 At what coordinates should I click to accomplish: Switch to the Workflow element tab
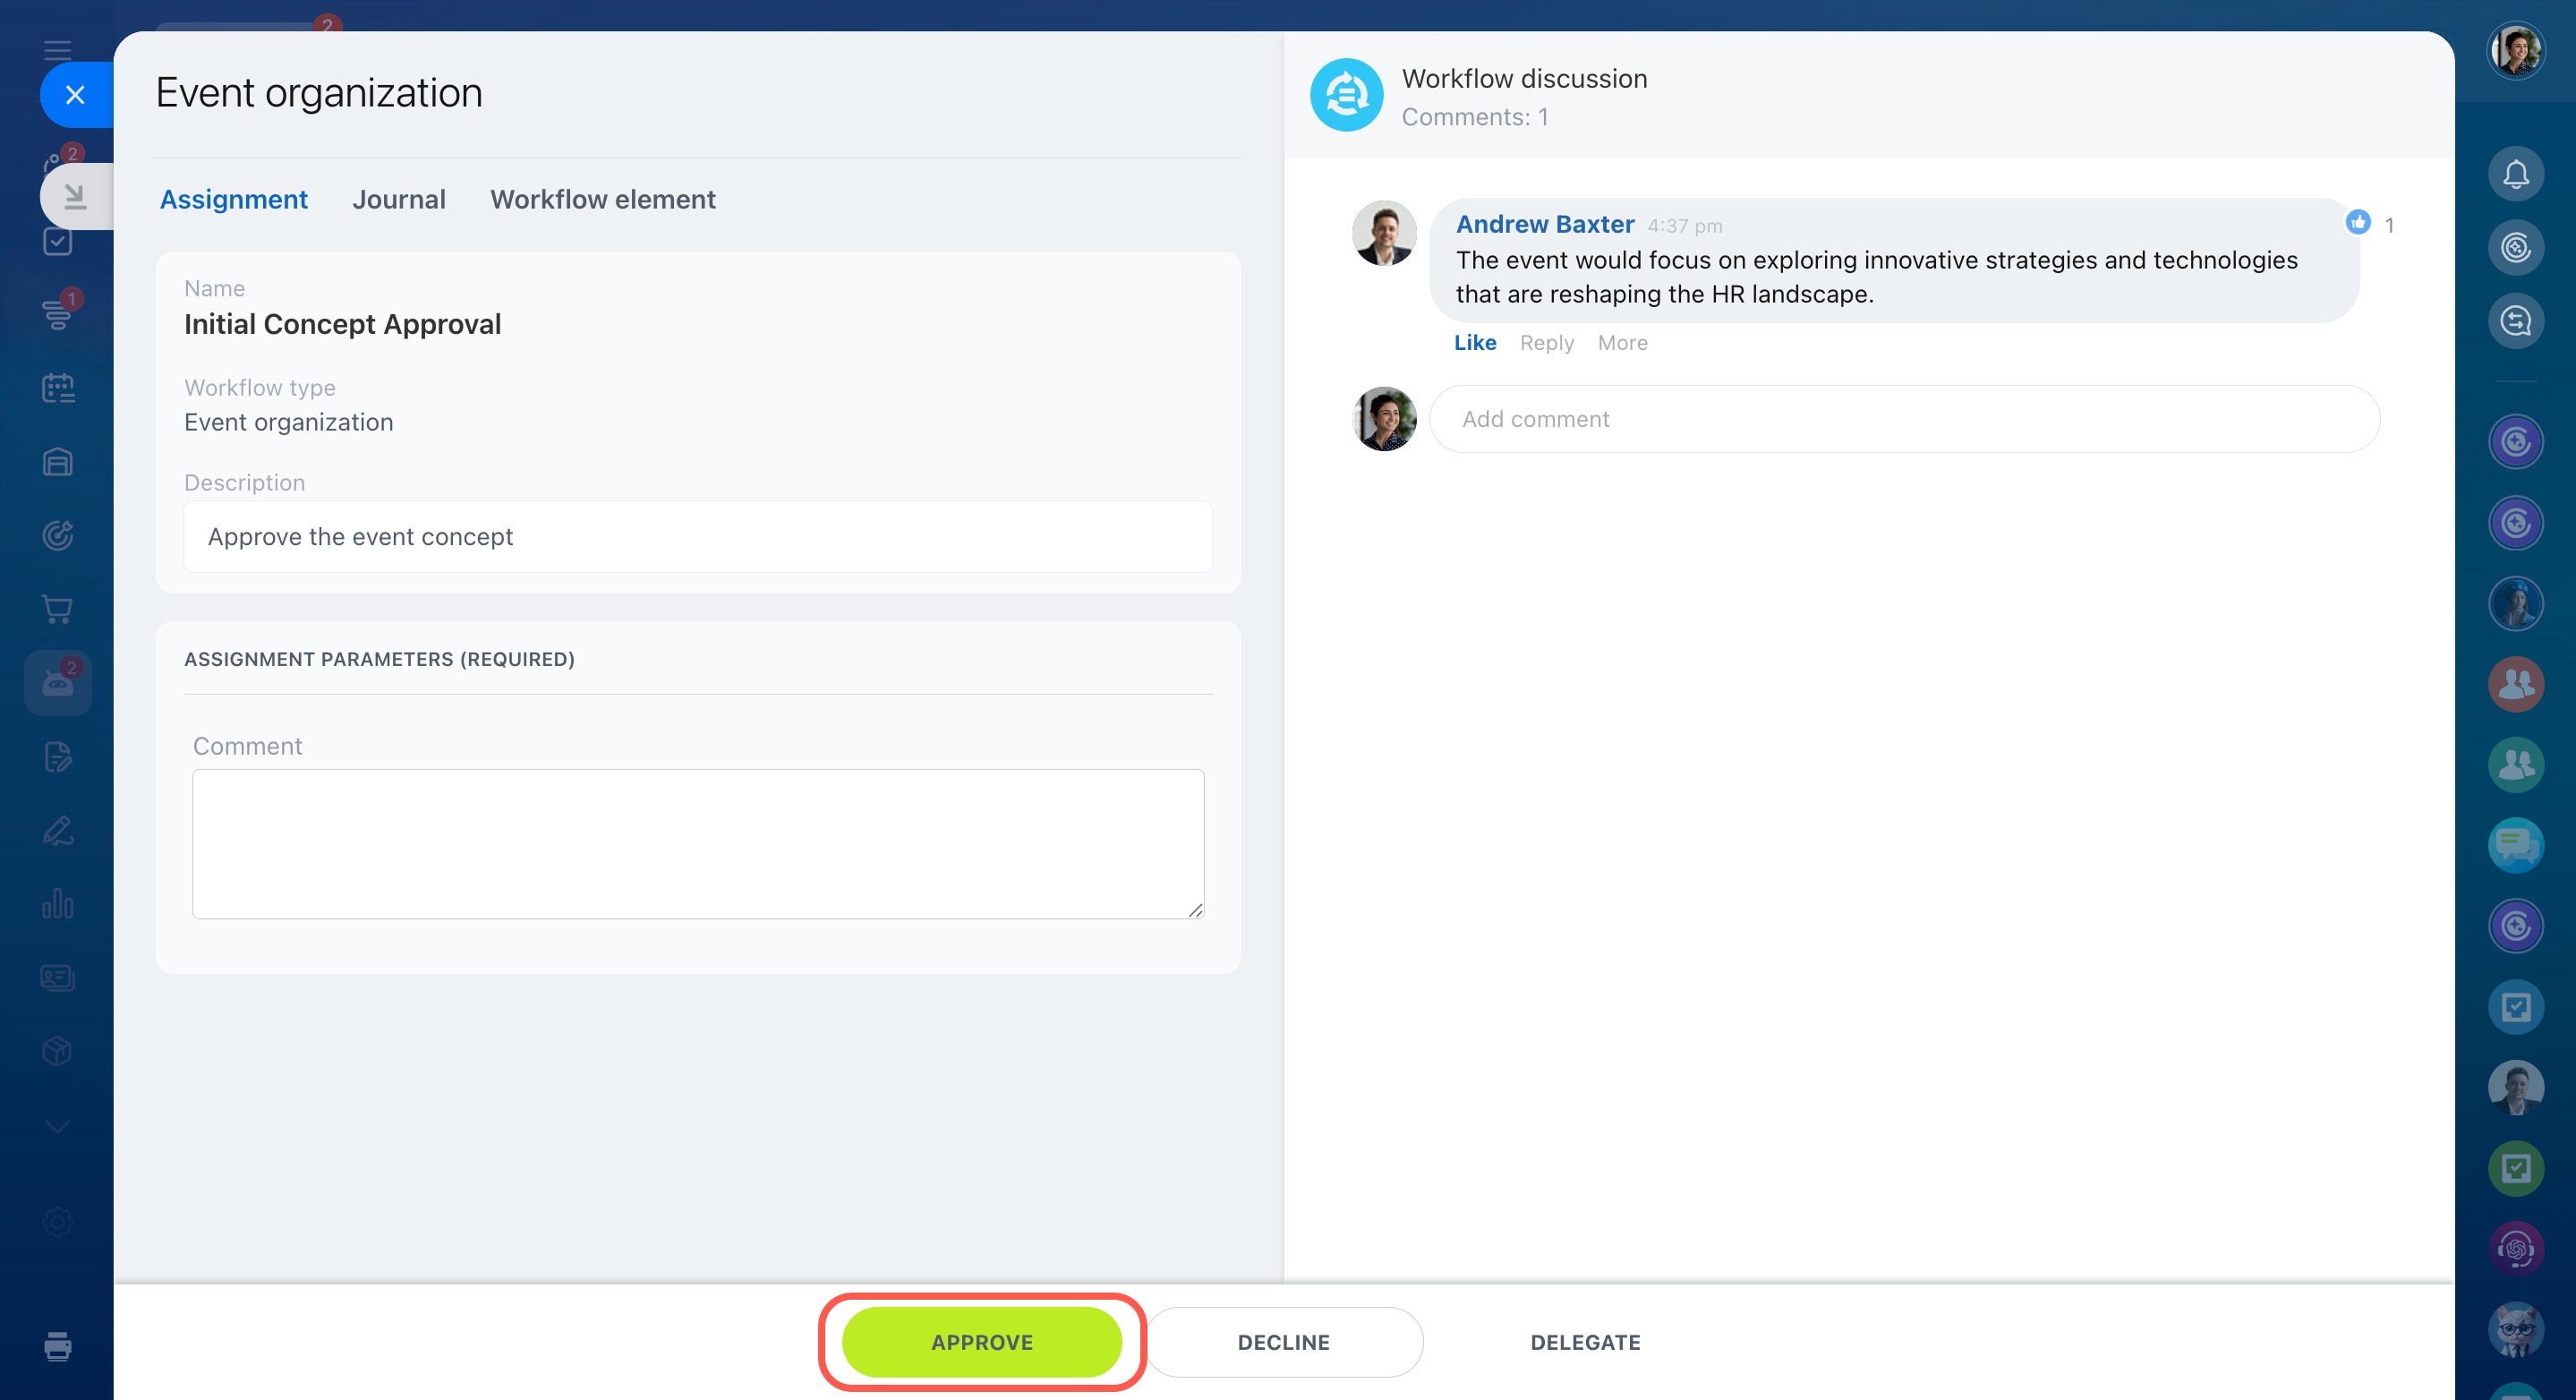pyautogui.click(x=602, y=200)
